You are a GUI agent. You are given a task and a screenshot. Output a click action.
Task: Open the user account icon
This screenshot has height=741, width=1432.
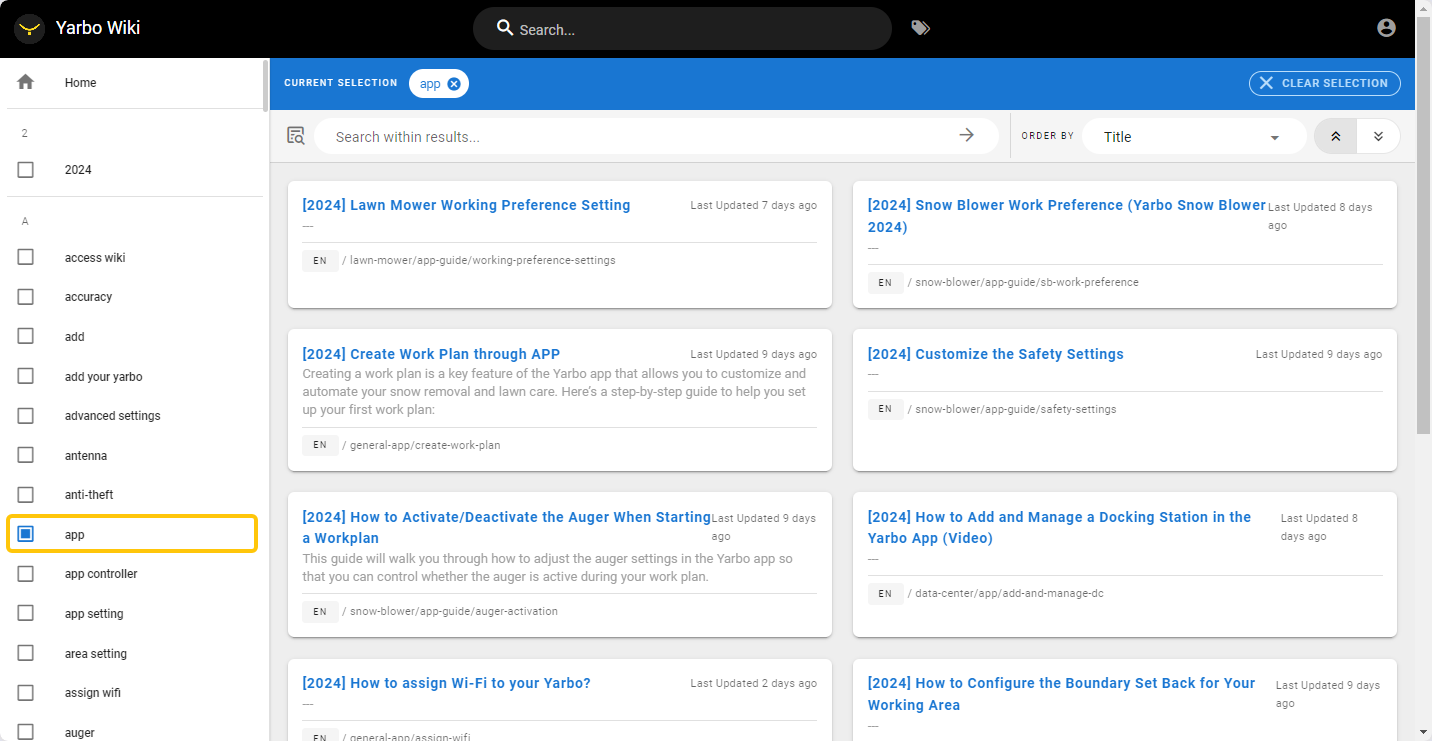1386,28
